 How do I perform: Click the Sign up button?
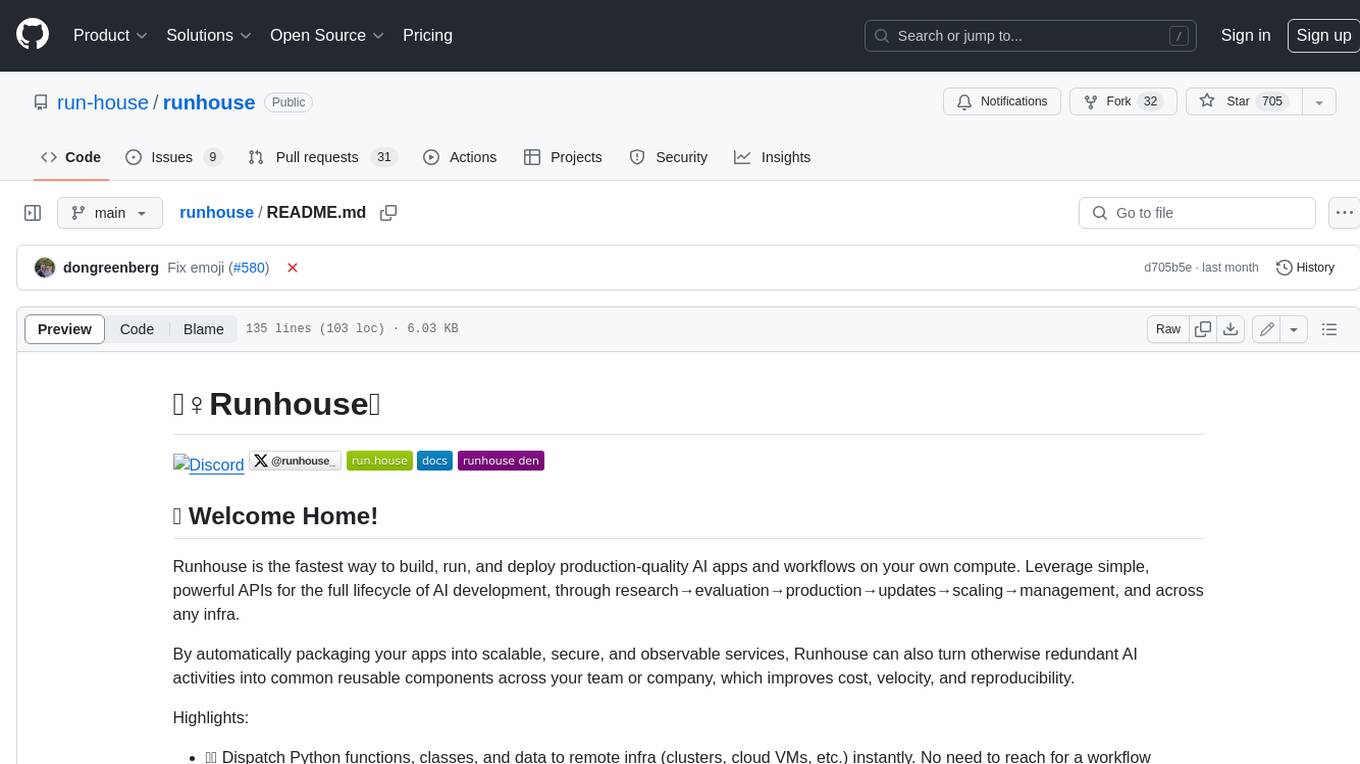pos(1323,35)
